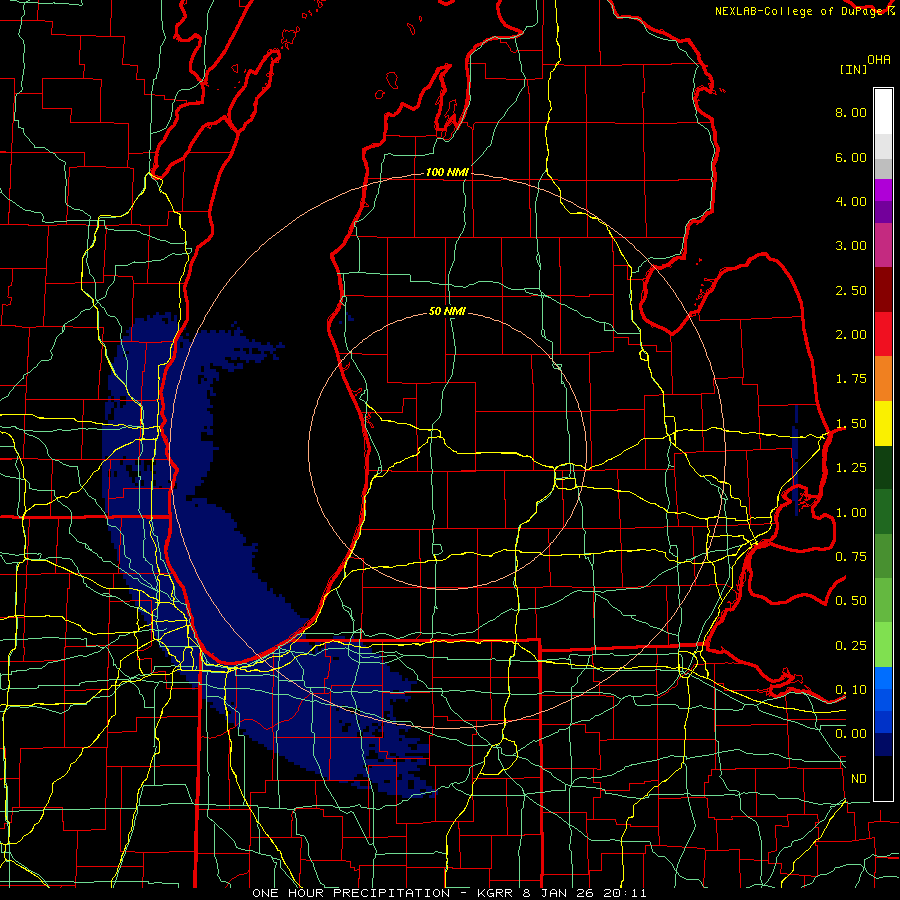Viewport: 900px width, 900px height.
Task: Pick the light blue 0.10 legend swatch
Action: click(x=883, y=677)
